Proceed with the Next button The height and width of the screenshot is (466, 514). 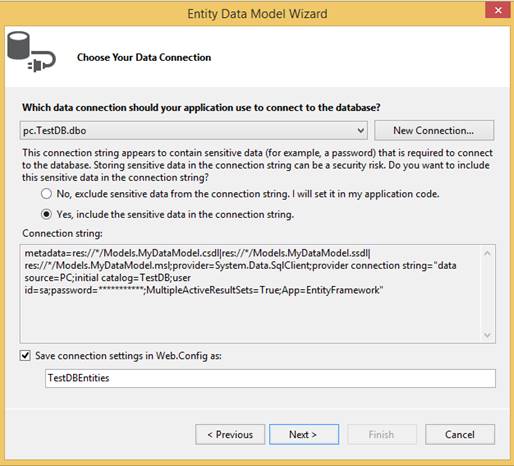click(304, 434)
